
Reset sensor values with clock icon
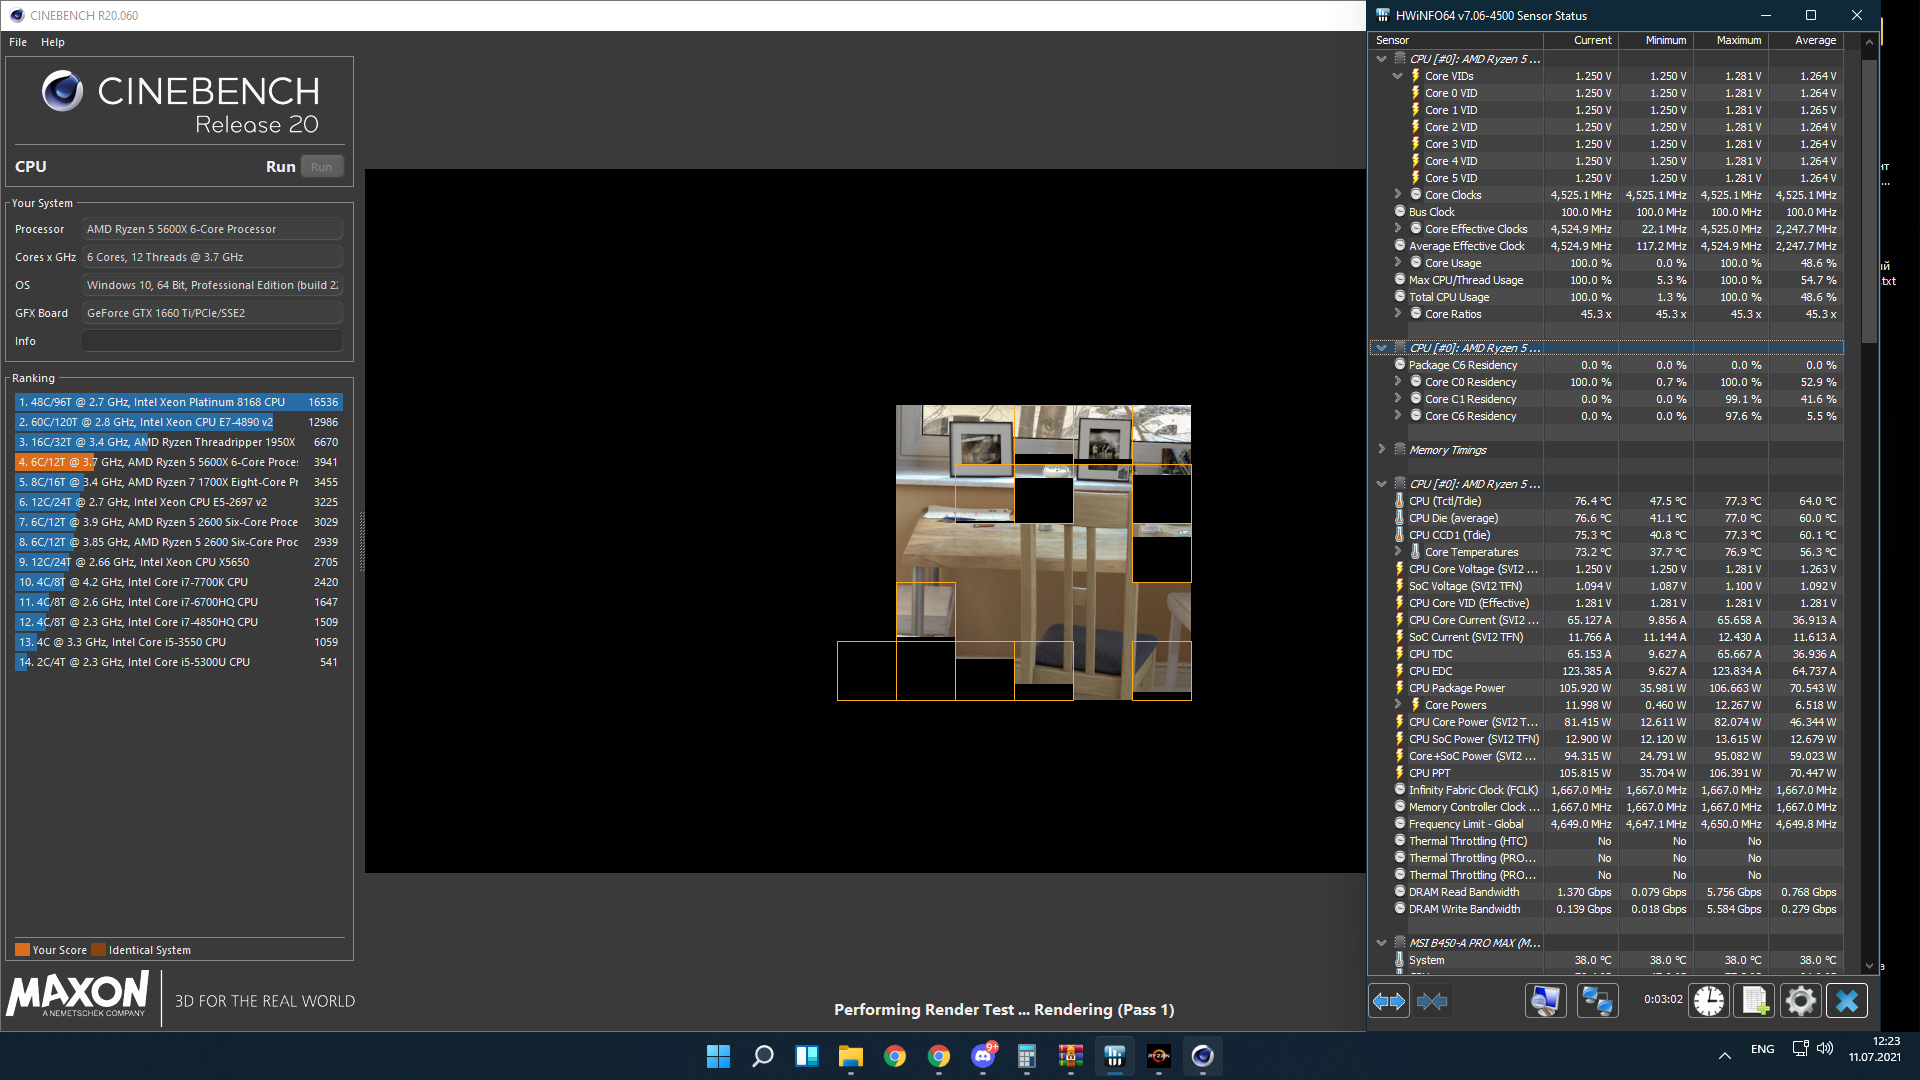click(1709, 1001)
